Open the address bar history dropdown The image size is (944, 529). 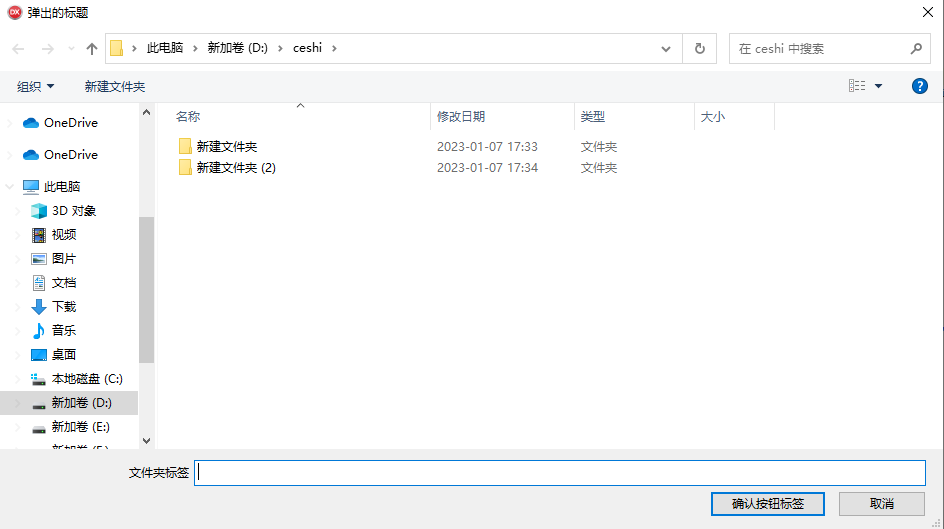click(x=666, y=49)
